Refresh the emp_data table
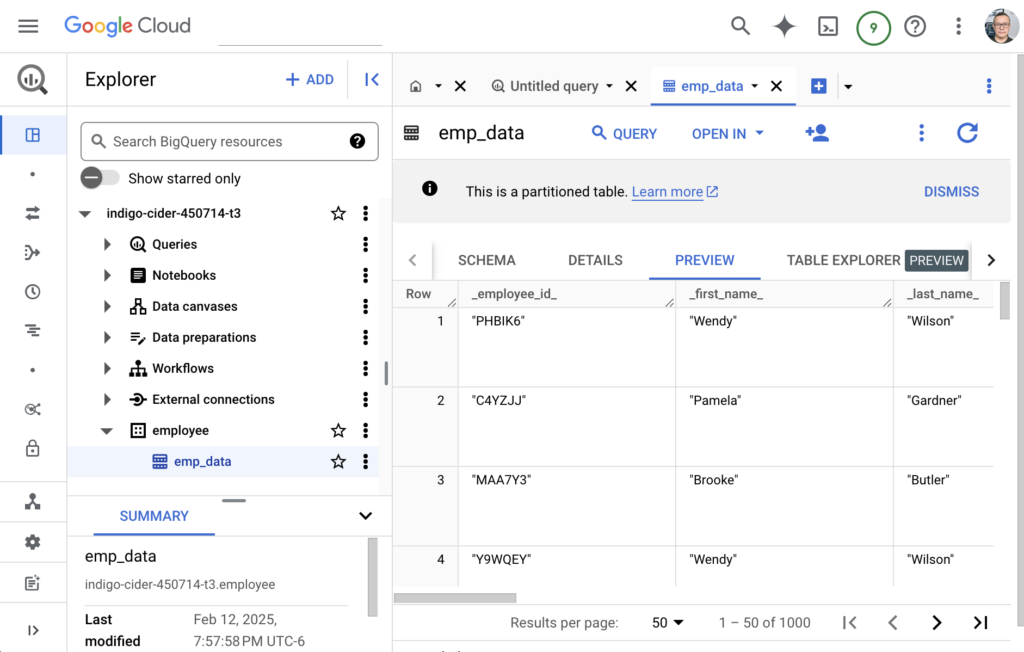Viewport: 1024px width, 652px height. [x=967, y=133]
